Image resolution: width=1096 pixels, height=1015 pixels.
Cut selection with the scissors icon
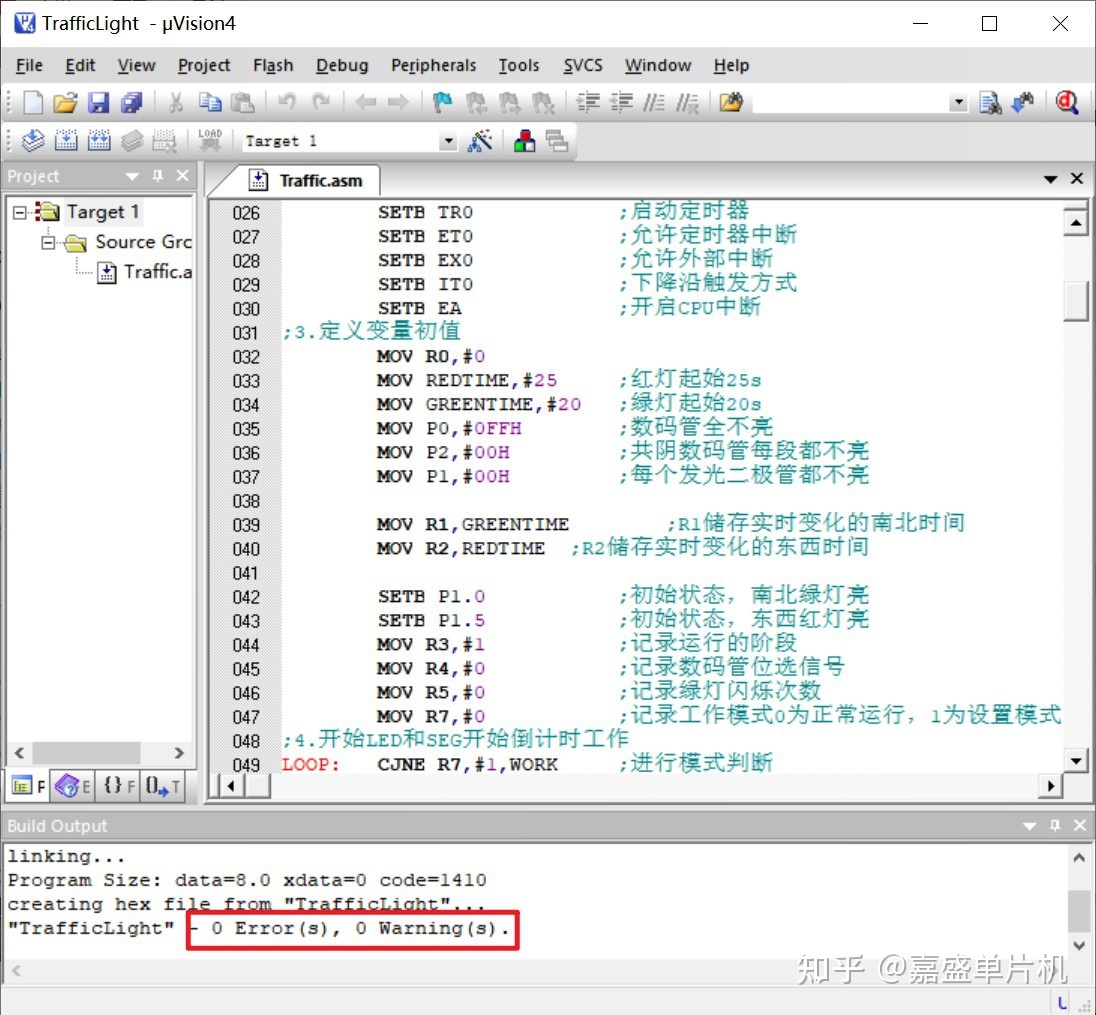click(x=175, y=103)
